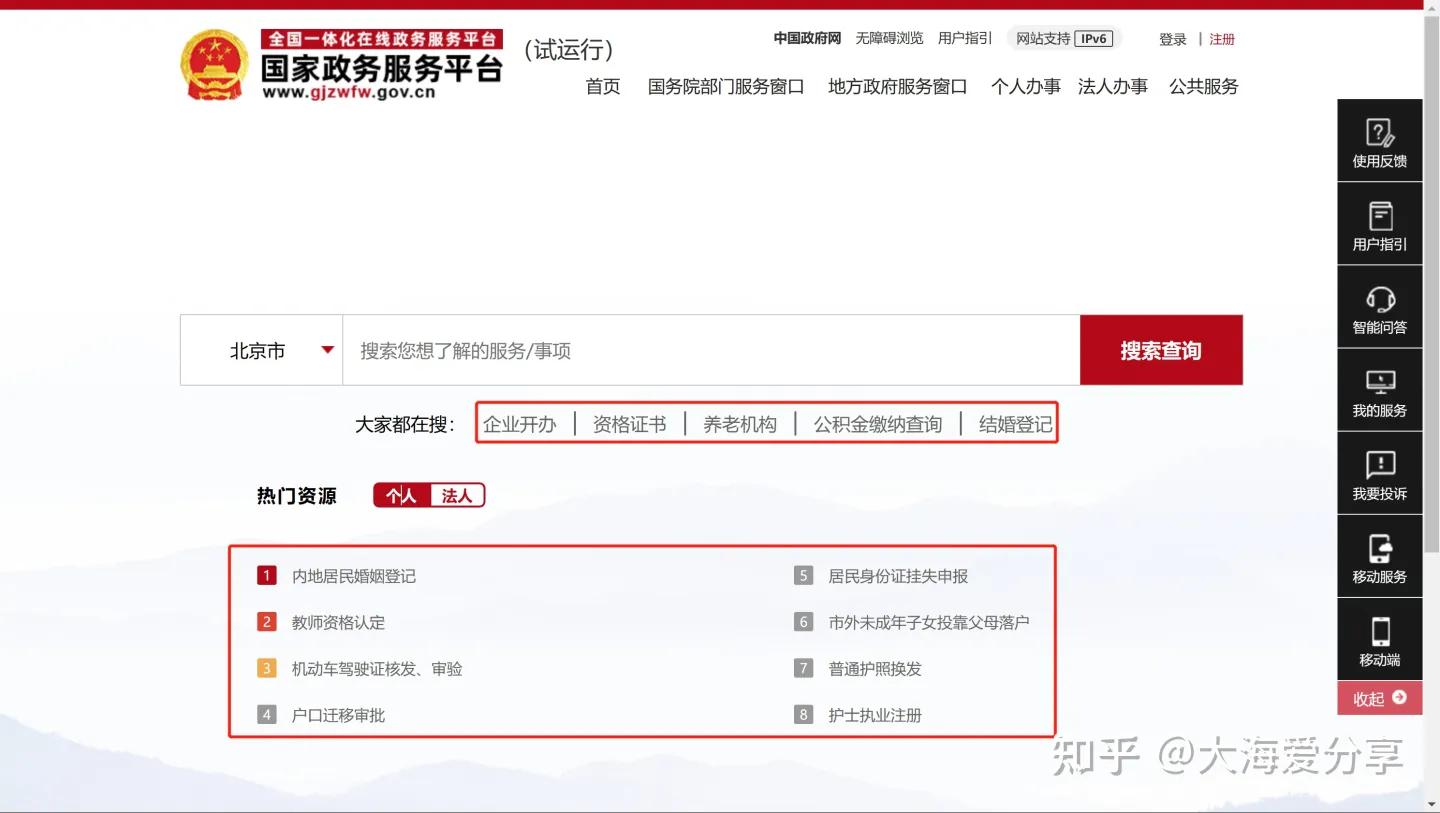Viewport: 1440px width, 813px height.
Task: Select the 个人 hot resources tab
Action: (401, 495)
